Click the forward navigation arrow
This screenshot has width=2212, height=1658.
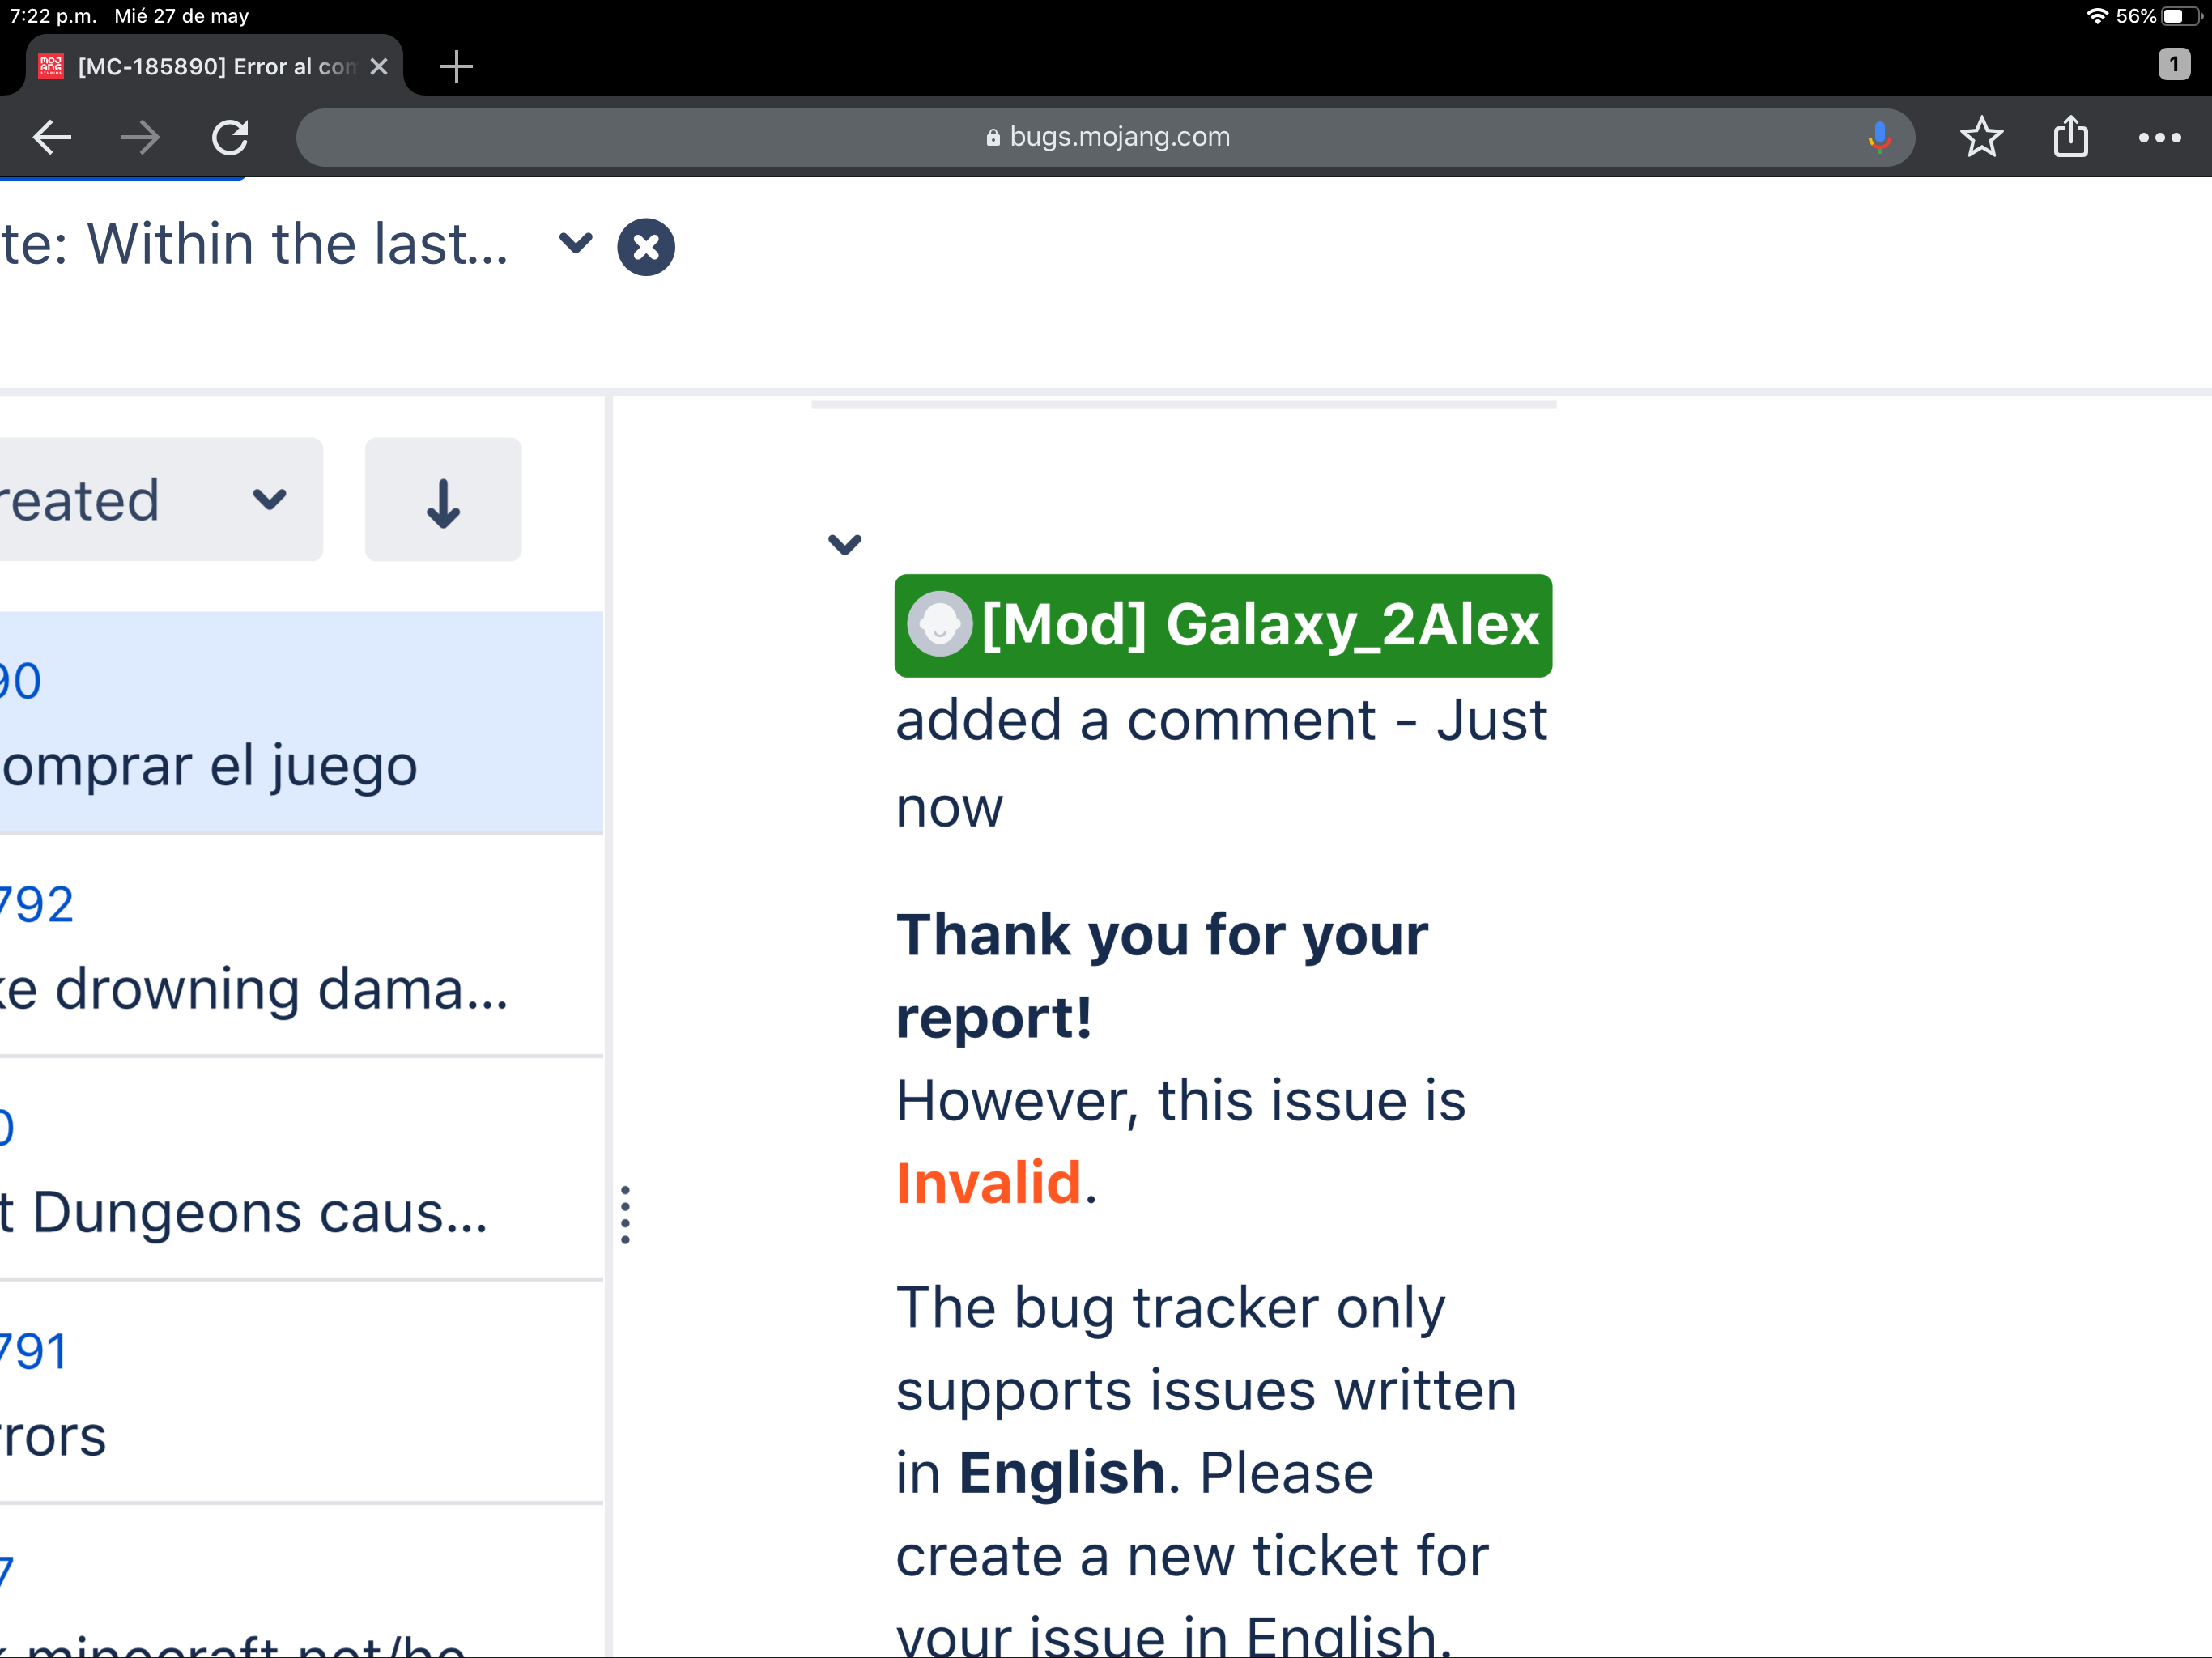(140, 137)
